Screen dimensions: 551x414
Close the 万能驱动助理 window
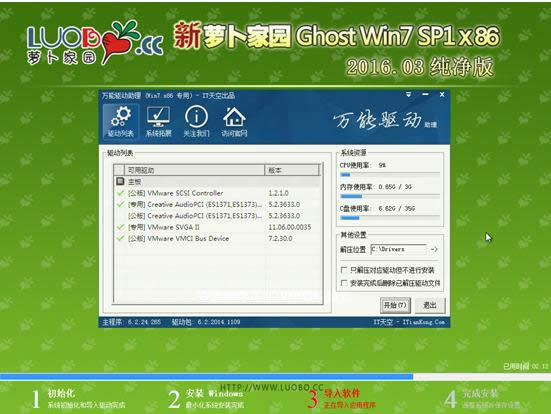[x=442, y=94]
